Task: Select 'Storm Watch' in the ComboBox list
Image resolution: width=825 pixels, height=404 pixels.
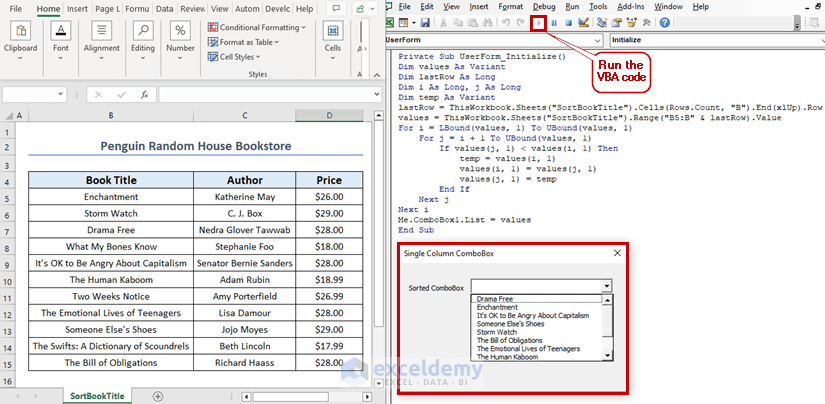Action: [x=497, y=332]
